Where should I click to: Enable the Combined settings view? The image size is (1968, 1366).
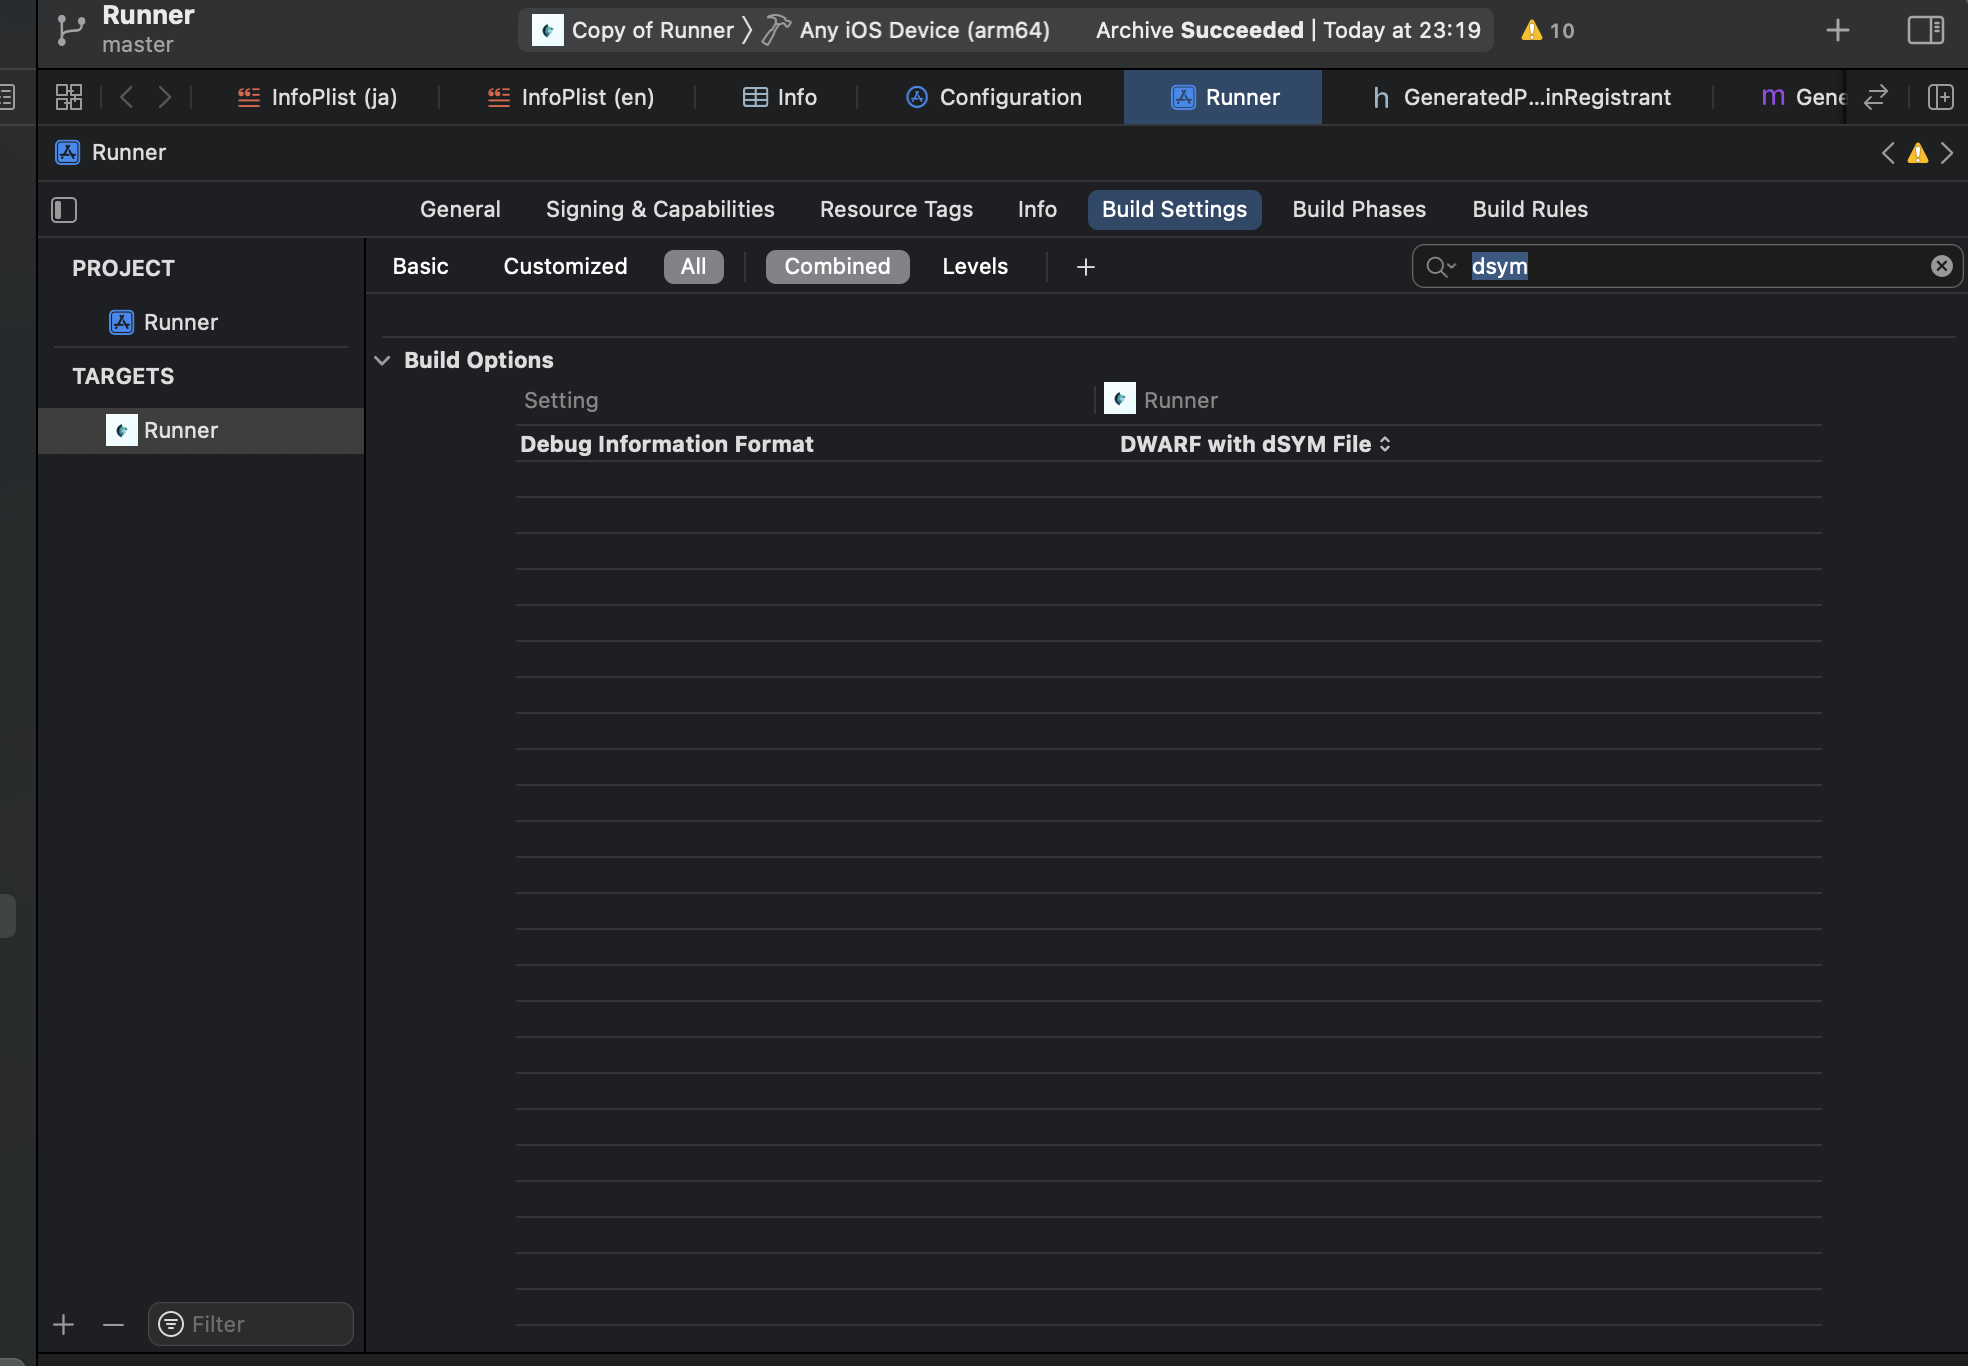(837, 266)
